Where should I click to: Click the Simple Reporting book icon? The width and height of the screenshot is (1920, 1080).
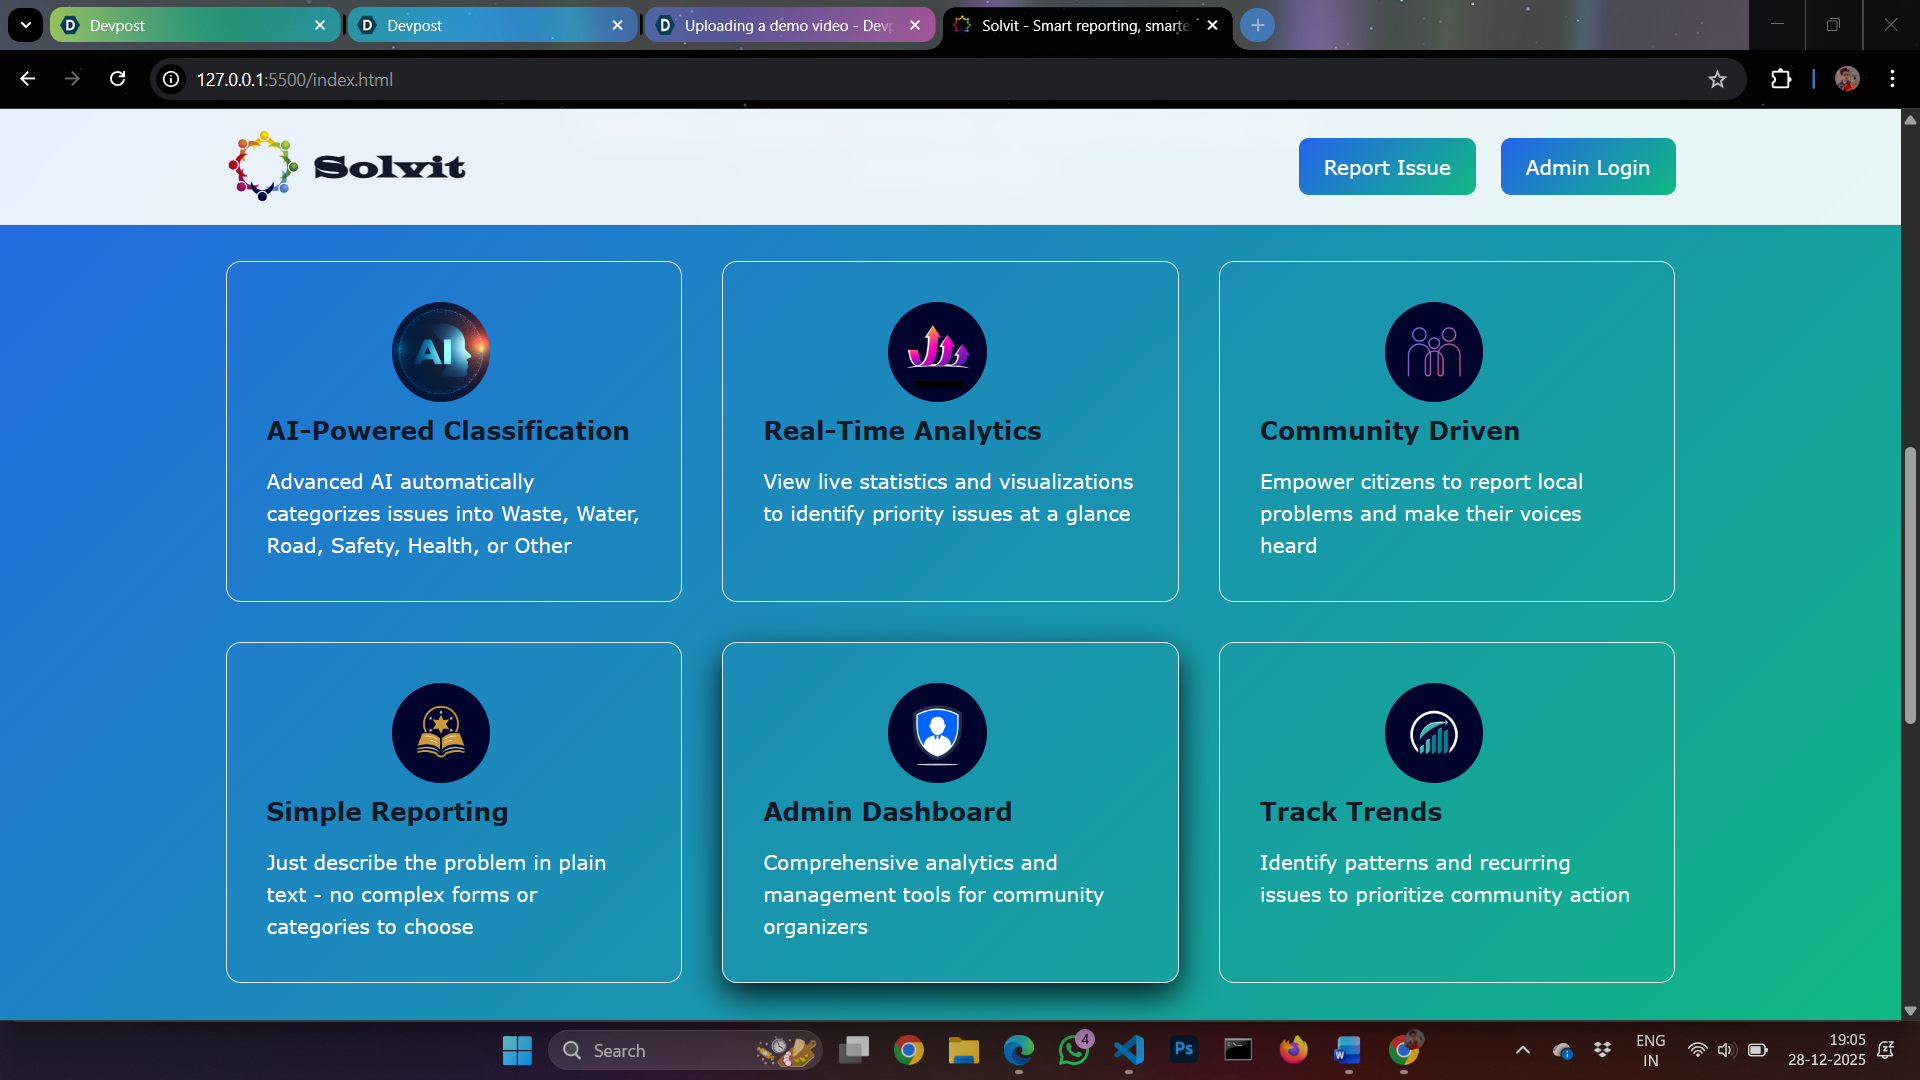tap(441, 733)
